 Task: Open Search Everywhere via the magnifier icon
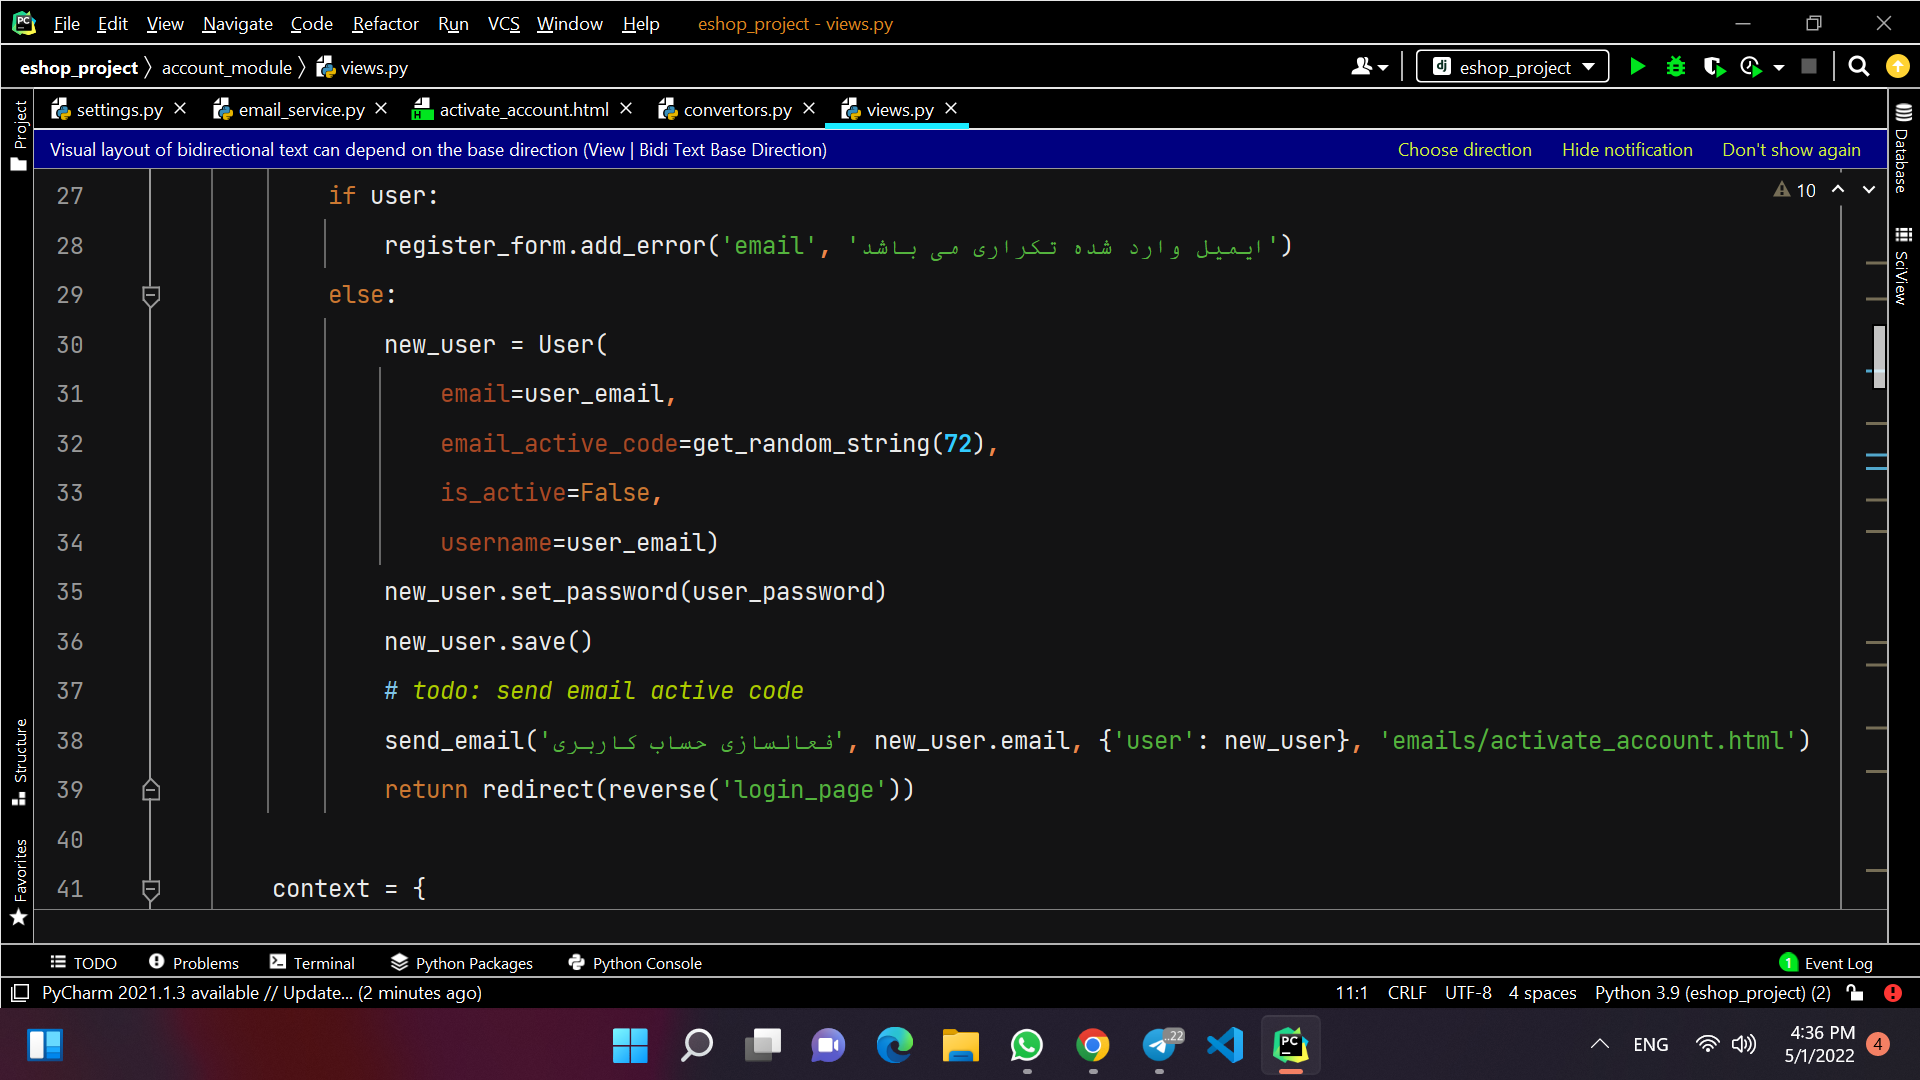(x=1859, y=67)
